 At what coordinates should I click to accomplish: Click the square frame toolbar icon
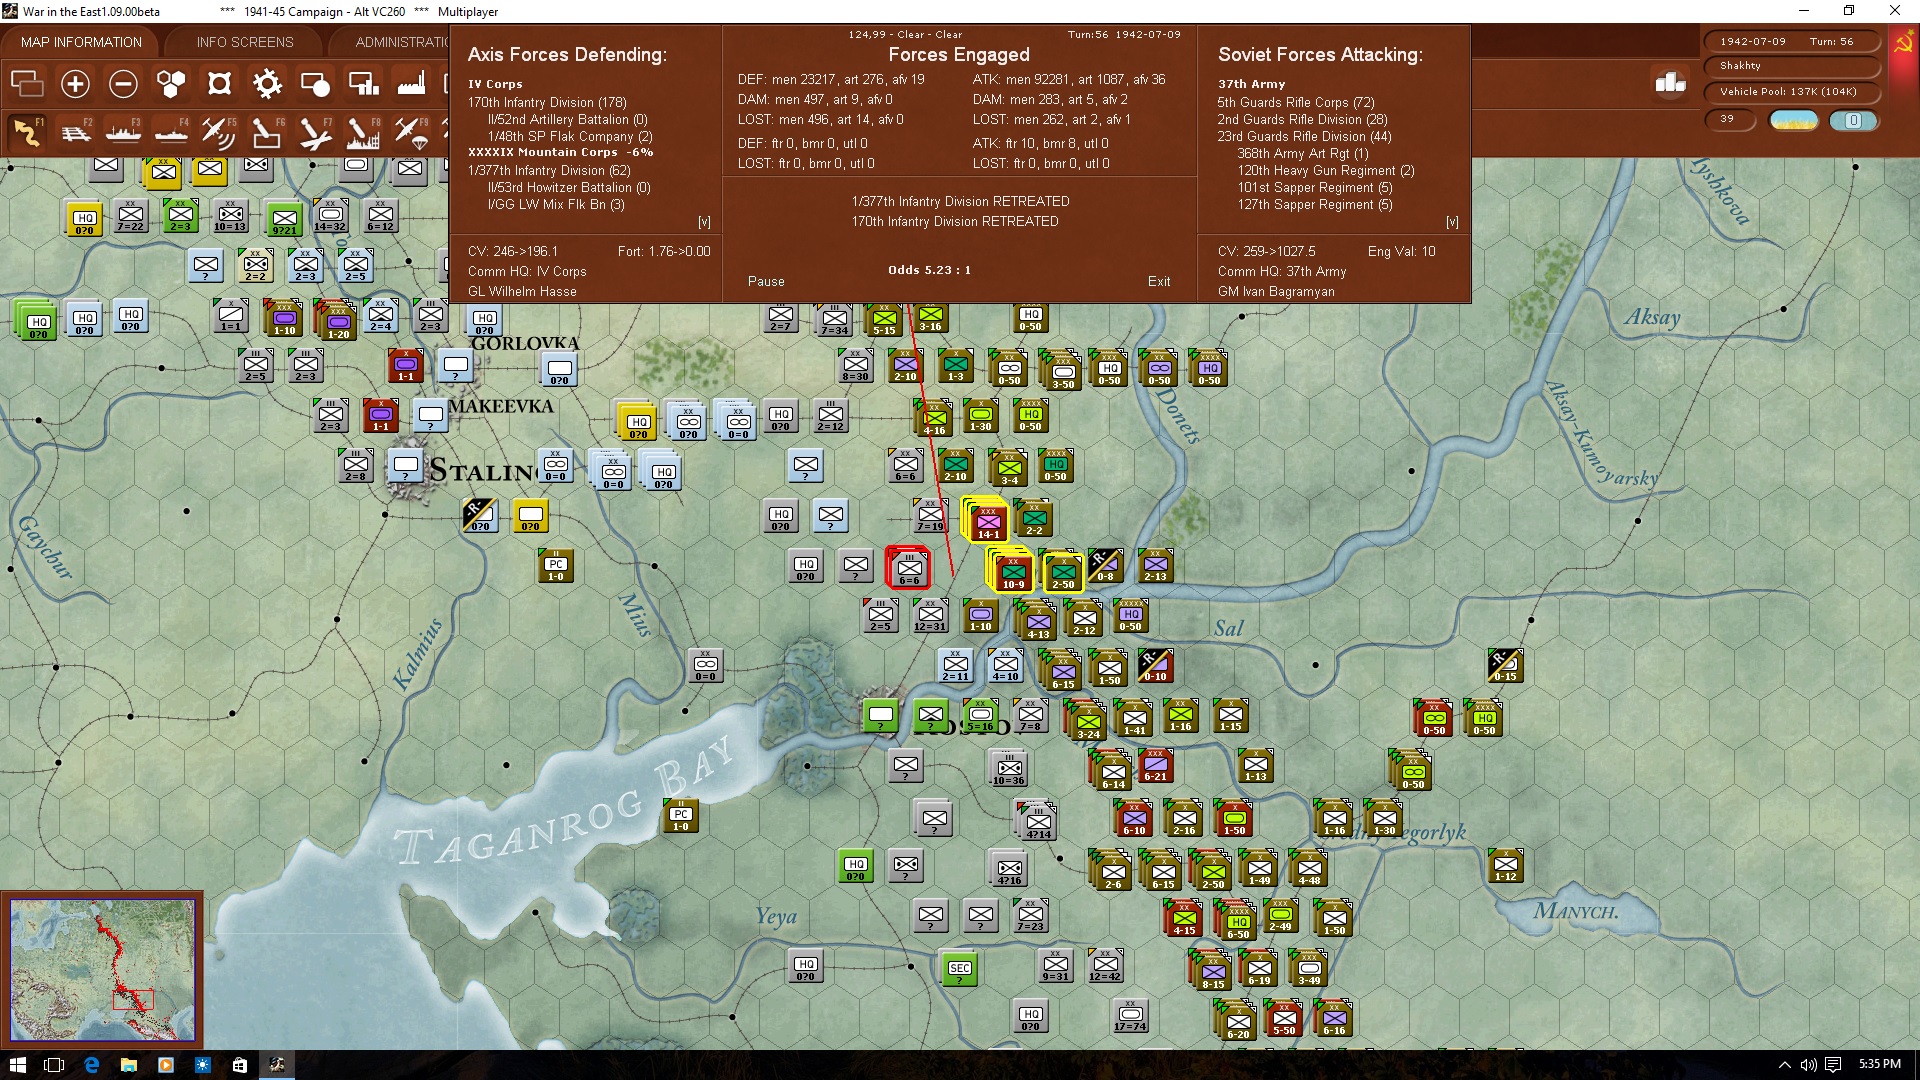click(219, 84)
